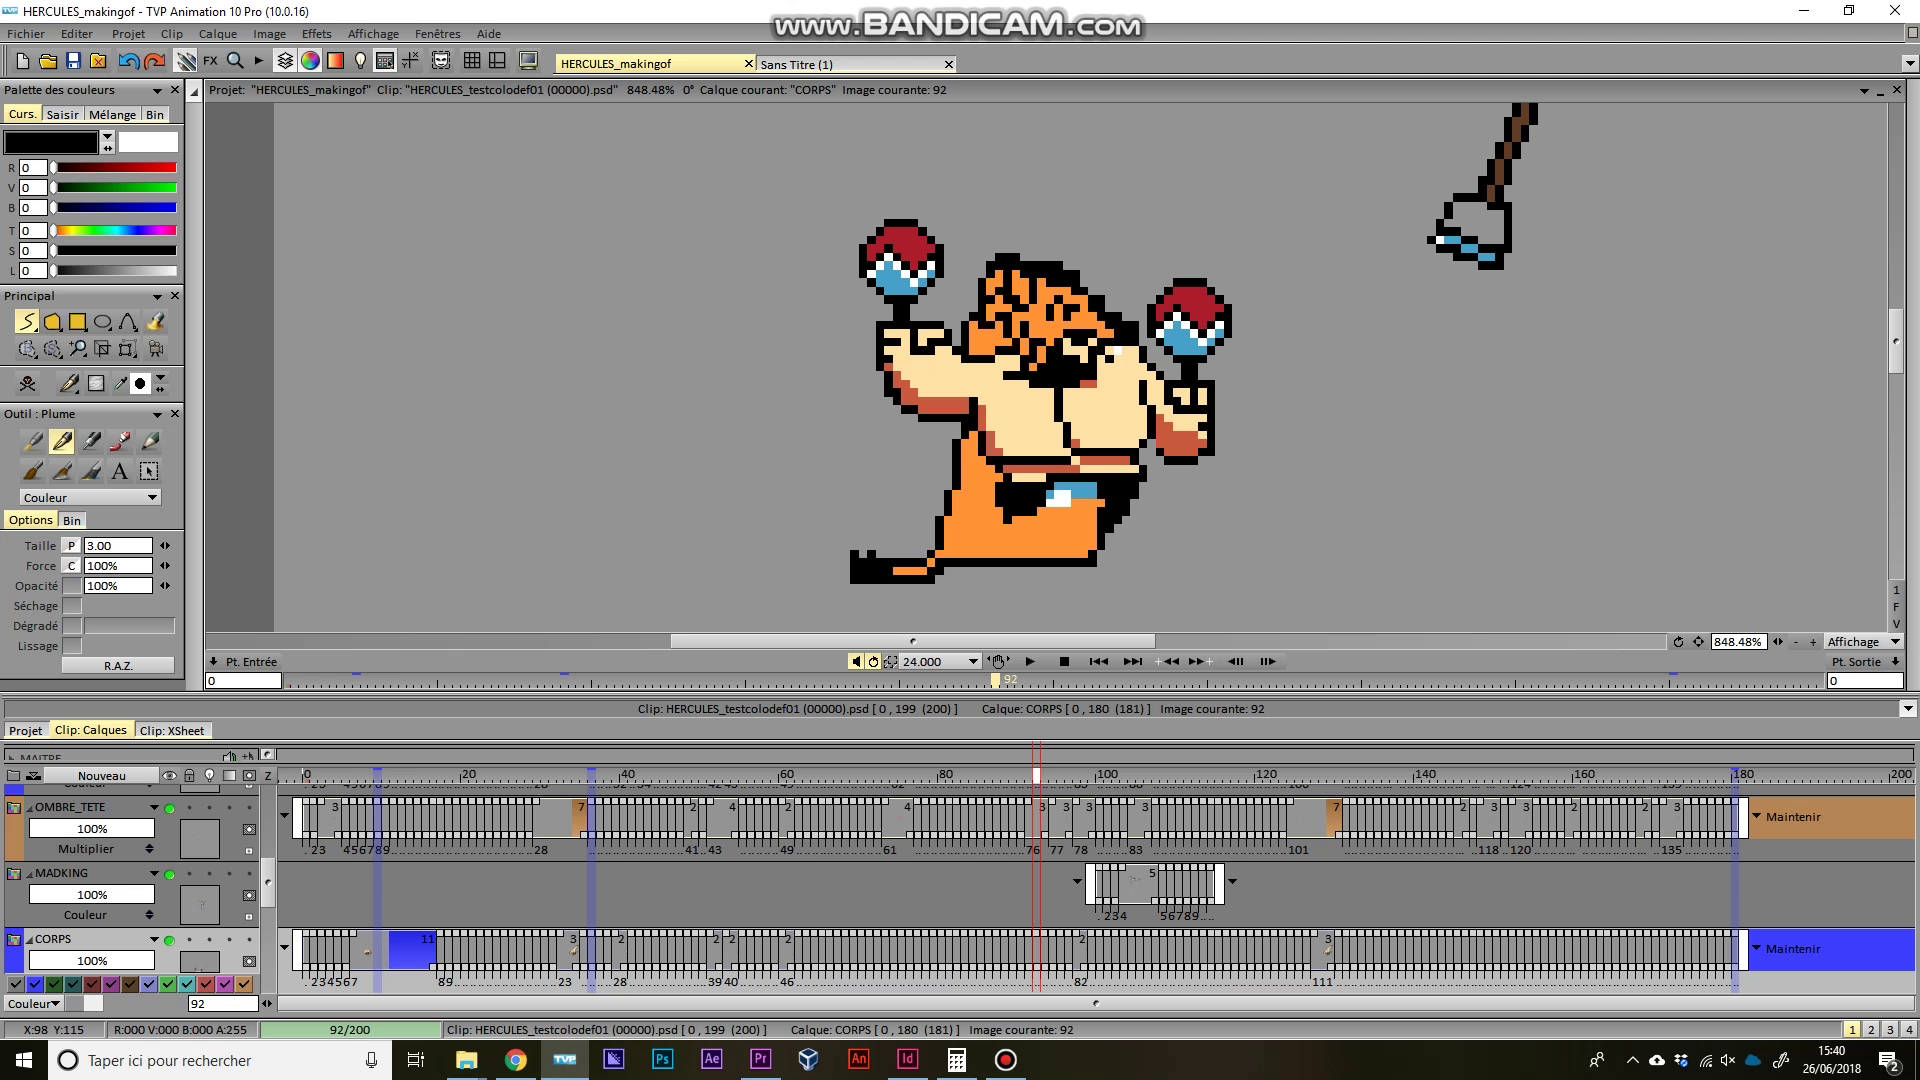Click the Undo arrow icon
This screenshot has height=1080, width=1920.
coord(128,61)
